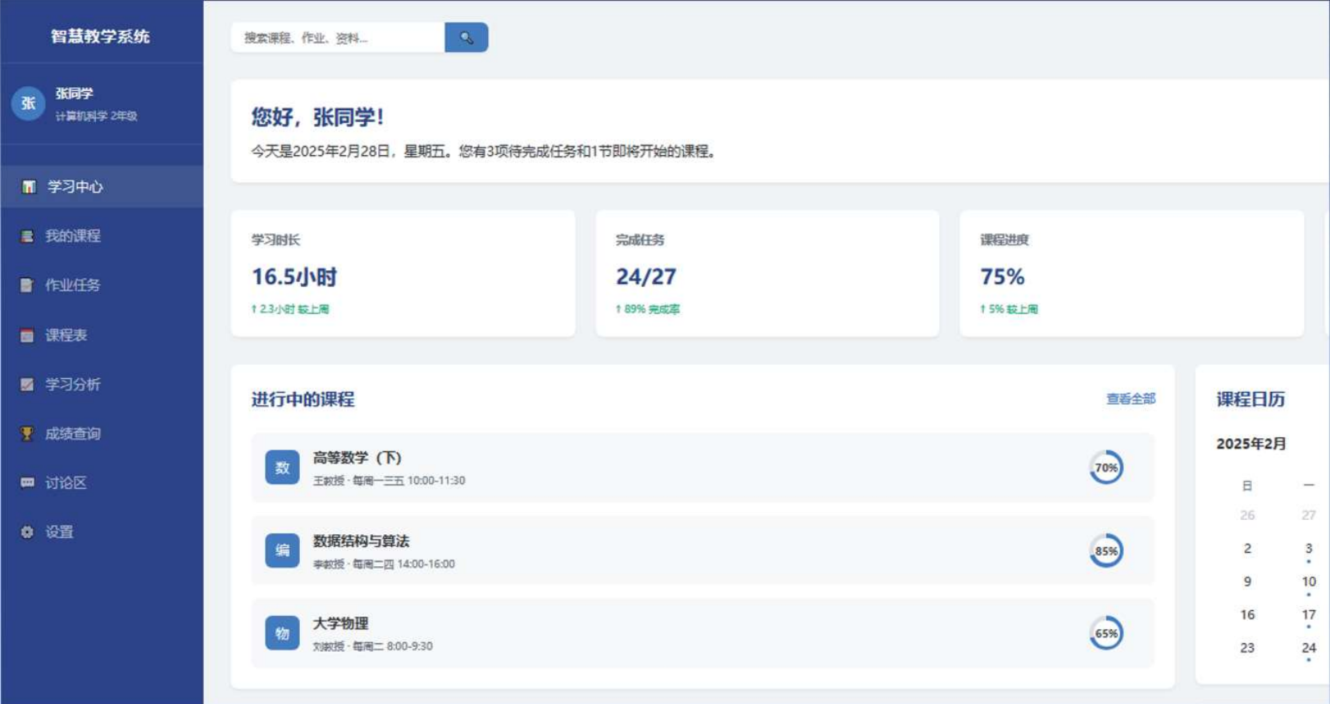Click the 我的课程 book icon

click(x=27, y=236)
